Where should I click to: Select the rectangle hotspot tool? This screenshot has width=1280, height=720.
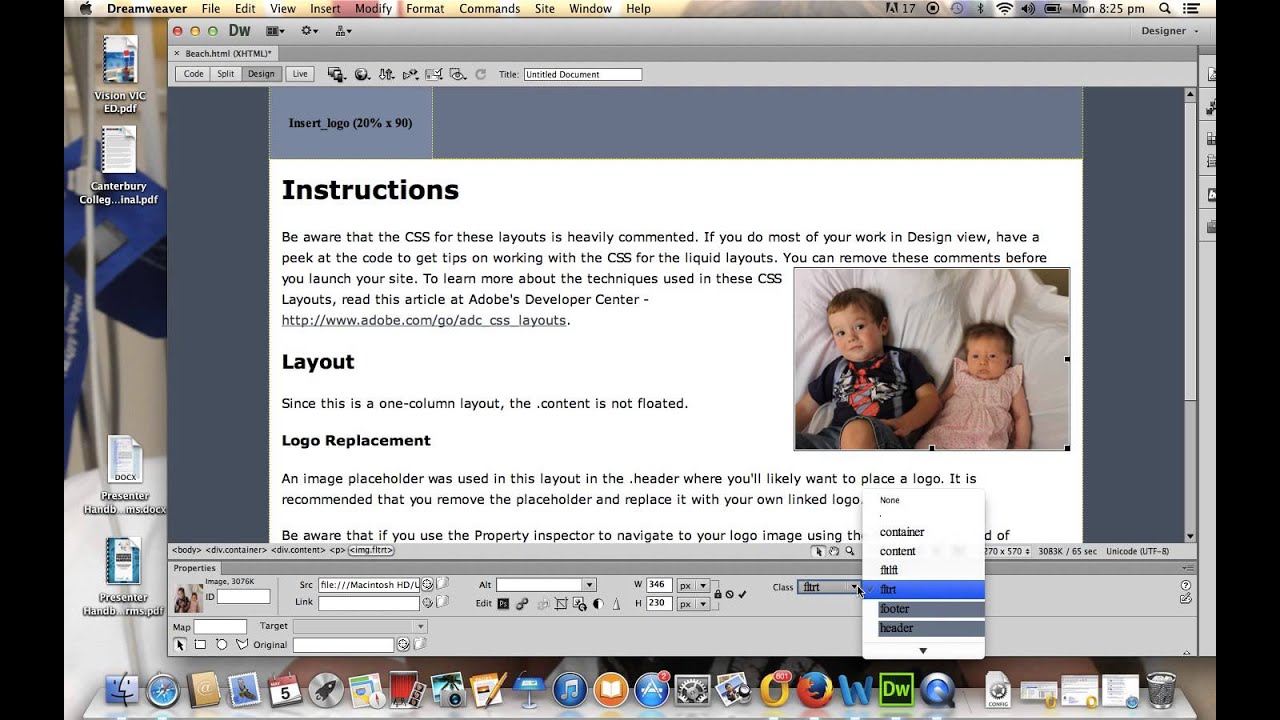(x=200, y=645)
